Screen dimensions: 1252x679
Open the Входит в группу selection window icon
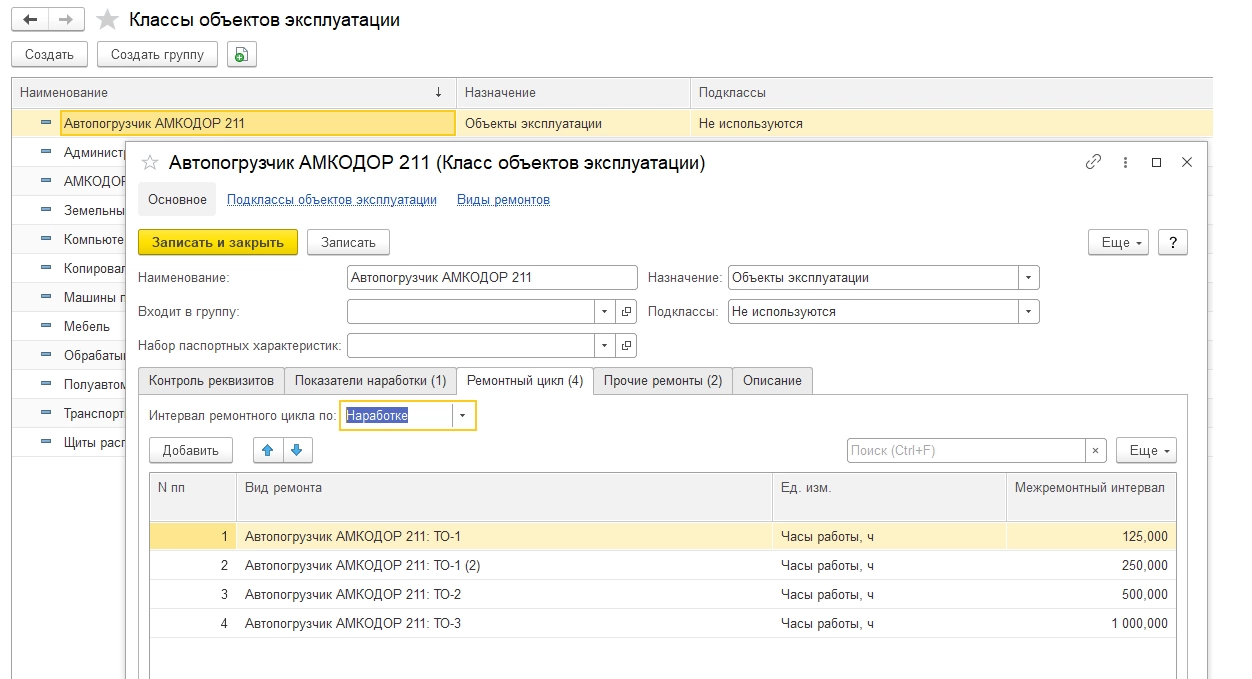point(626,312)
